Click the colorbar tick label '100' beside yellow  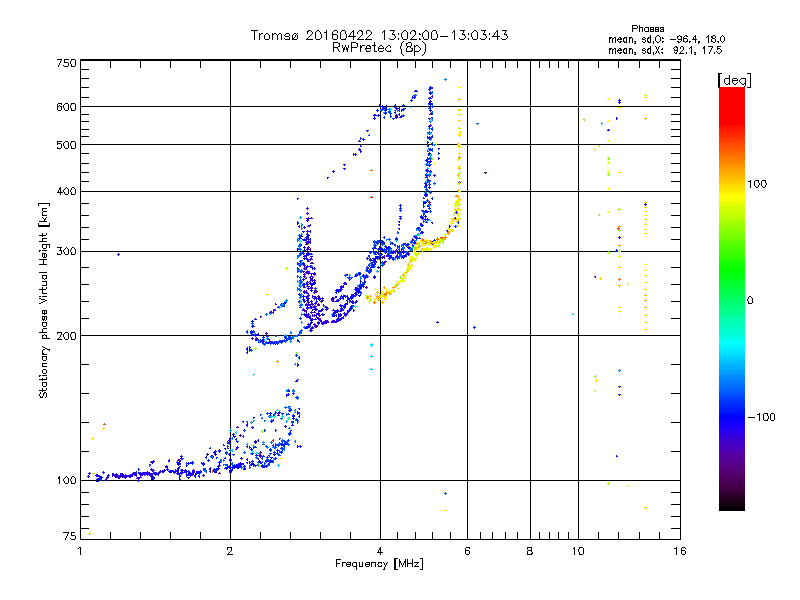point(757,184)
